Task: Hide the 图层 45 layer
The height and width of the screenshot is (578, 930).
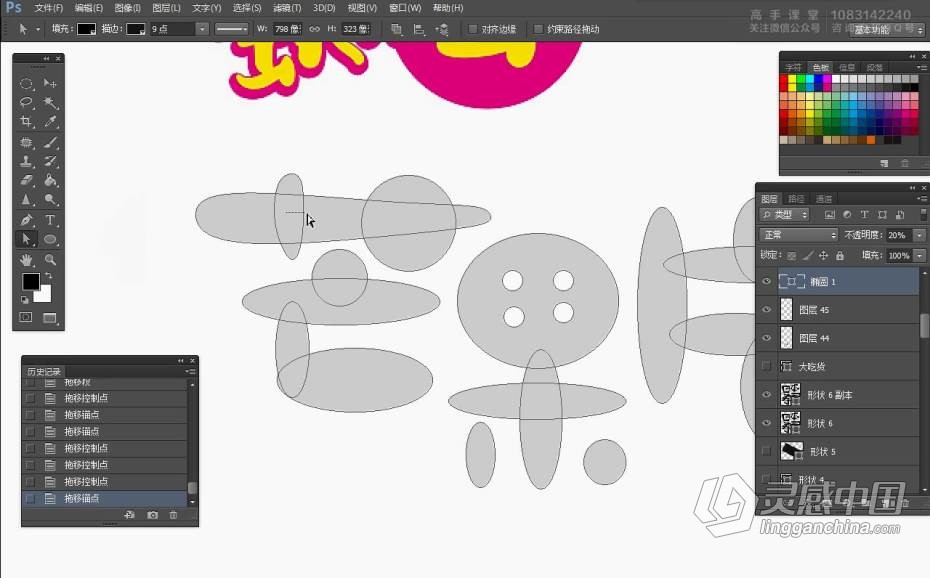Action: [766, 309]
